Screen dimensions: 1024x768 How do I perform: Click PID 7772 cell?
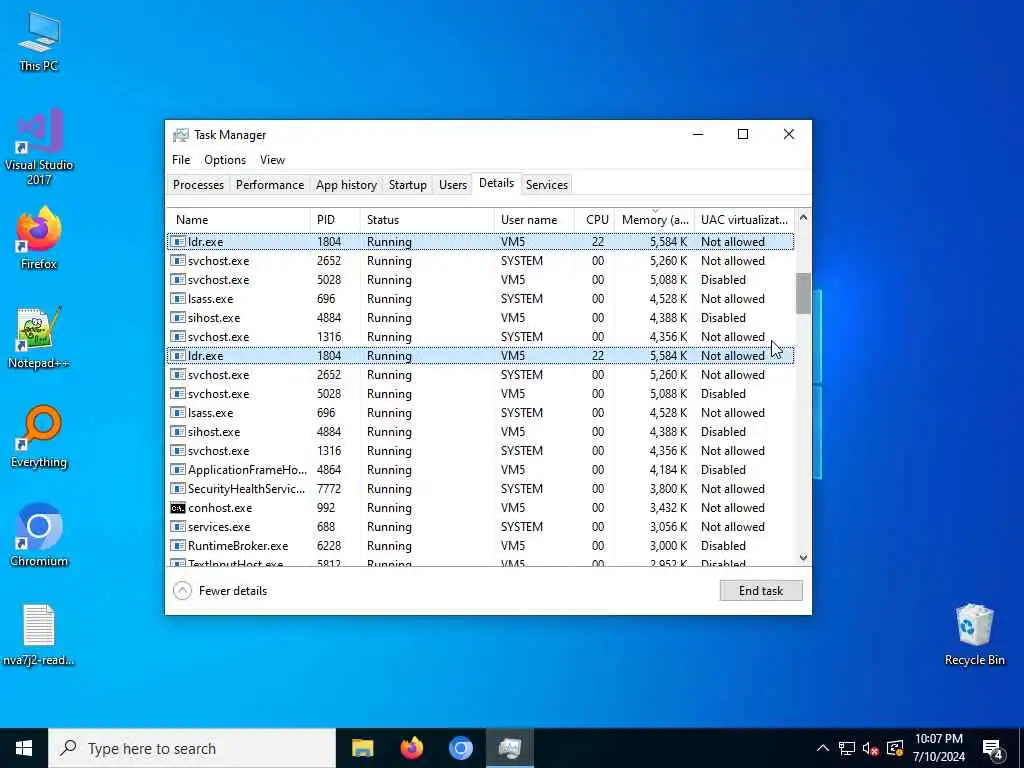[328, 489]
